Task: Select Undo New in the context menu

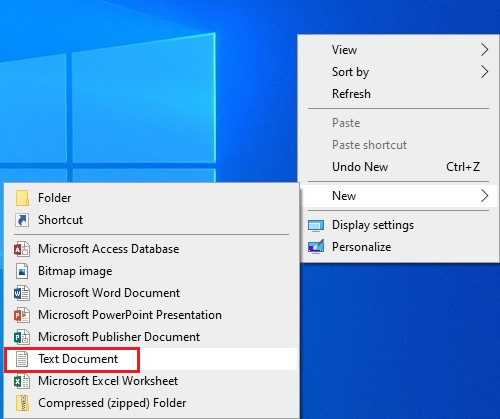Action: click(x=399, y=167)
